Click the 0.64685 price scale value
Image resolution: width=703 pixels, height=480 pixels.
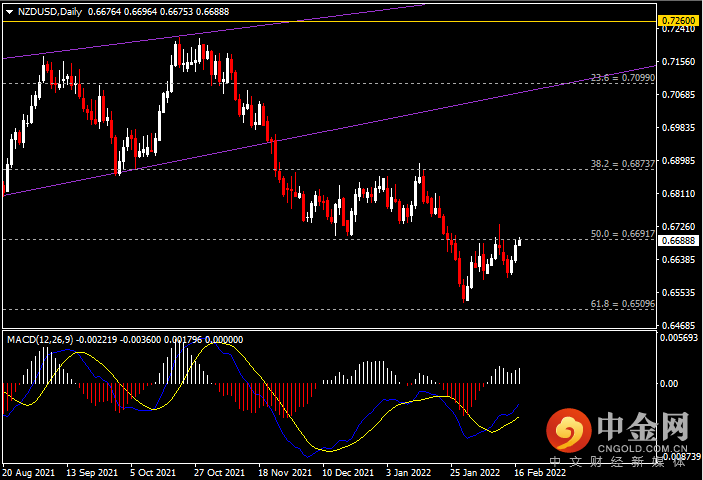tap(678, 325)
